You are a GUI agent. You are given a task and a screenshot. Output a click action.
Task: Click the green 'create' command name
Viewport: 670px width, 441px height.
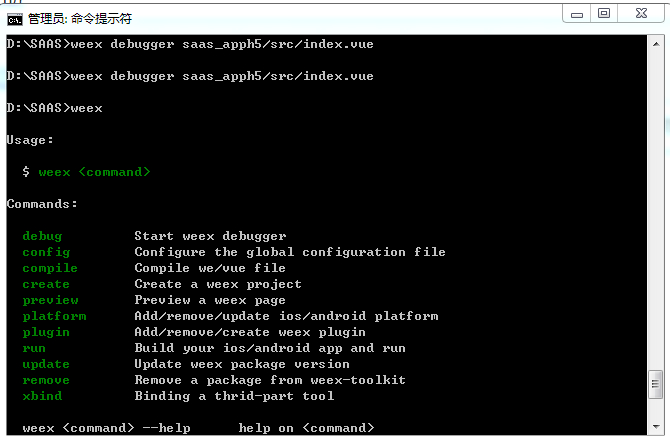coord(46,284)
